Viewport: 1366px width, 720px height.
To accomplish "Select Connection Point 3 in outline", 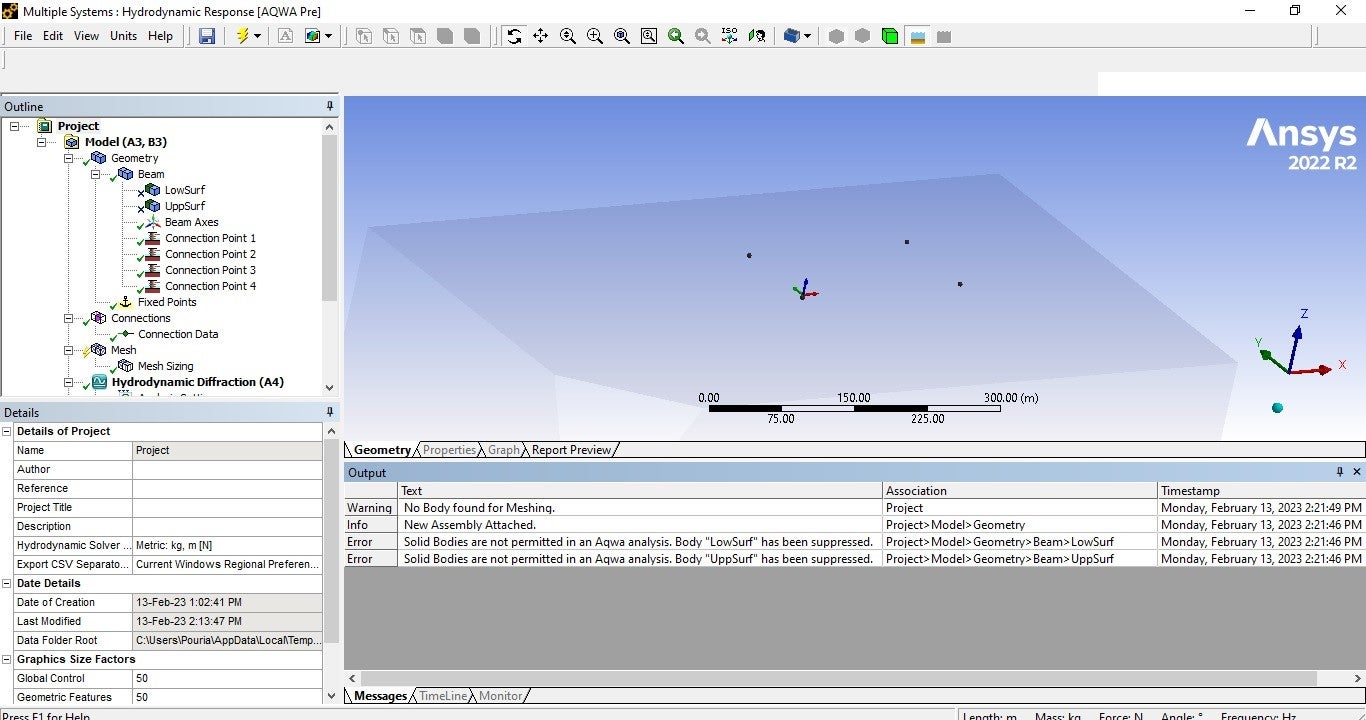I will 210,270.
